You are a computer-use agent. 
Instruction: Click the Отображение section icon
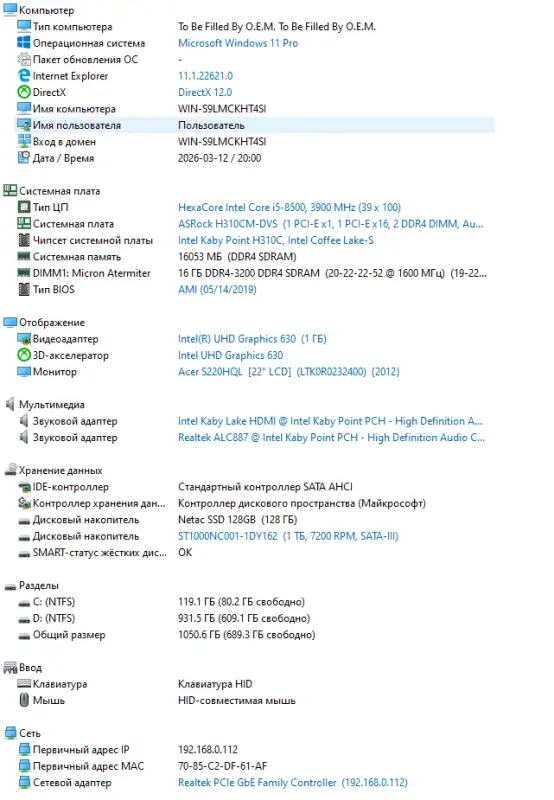[10, 322]
